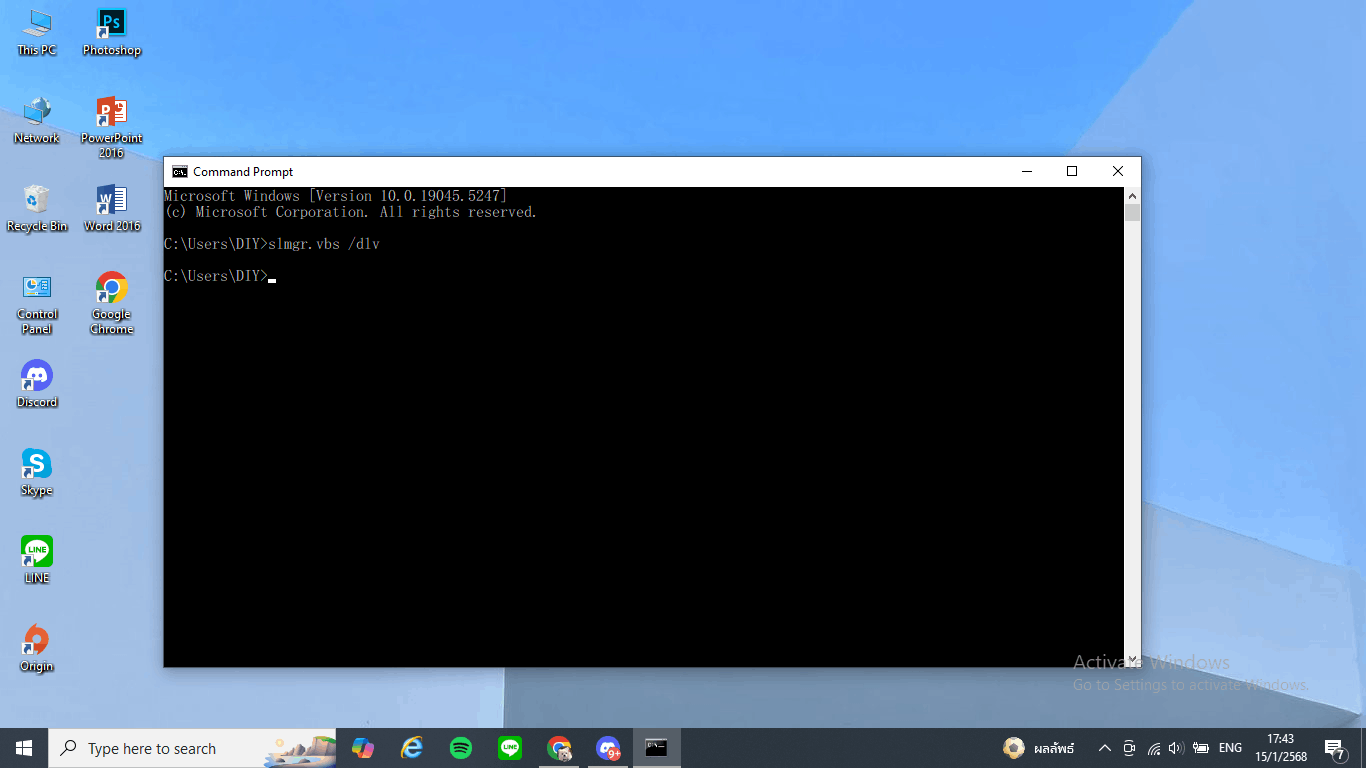Close the Command Prompt window
Viewport: 1366px width, 768px height.
point(1118,172)
